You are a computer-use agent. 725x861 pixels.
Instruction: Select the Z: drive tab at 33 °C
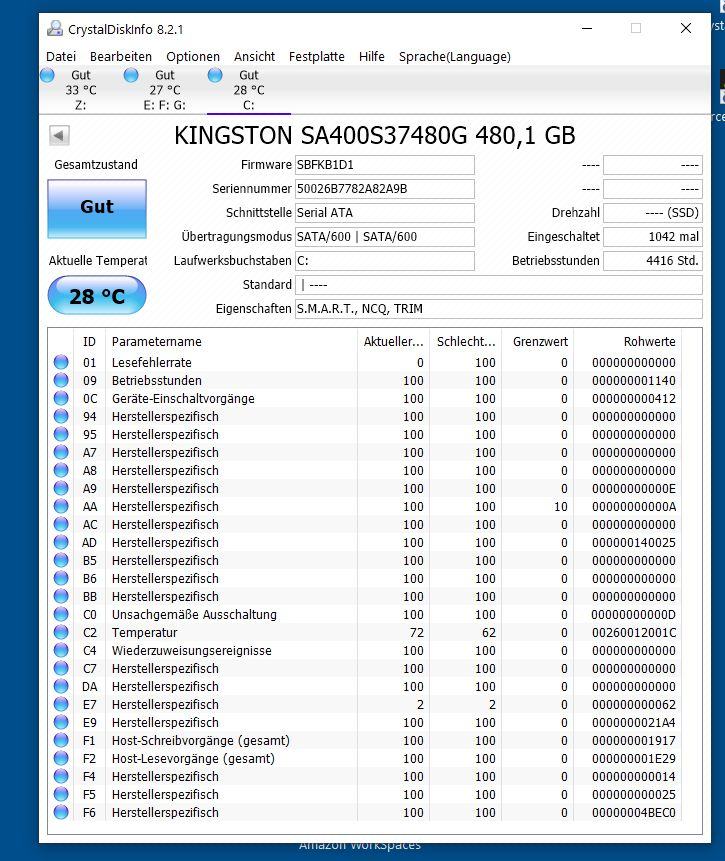pyautogui.click(x=81, y=90)
